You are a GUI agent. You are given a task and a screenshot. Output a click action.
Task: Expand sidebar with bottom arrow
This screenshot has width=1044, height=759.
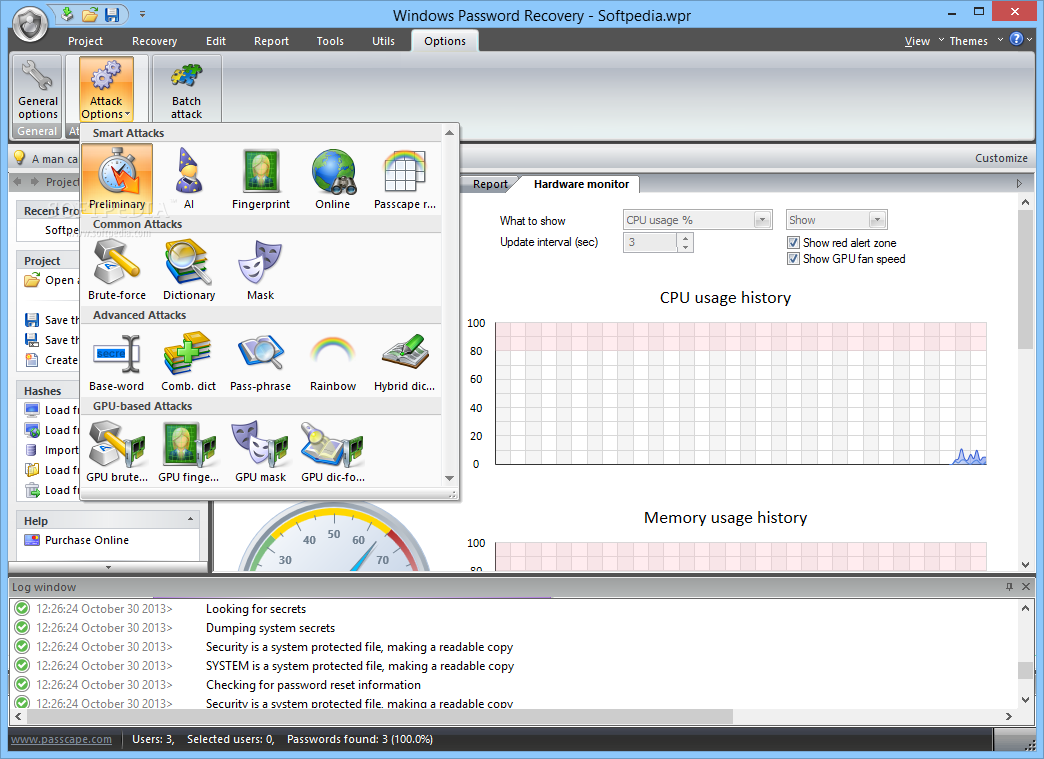(x=109, y=567)
